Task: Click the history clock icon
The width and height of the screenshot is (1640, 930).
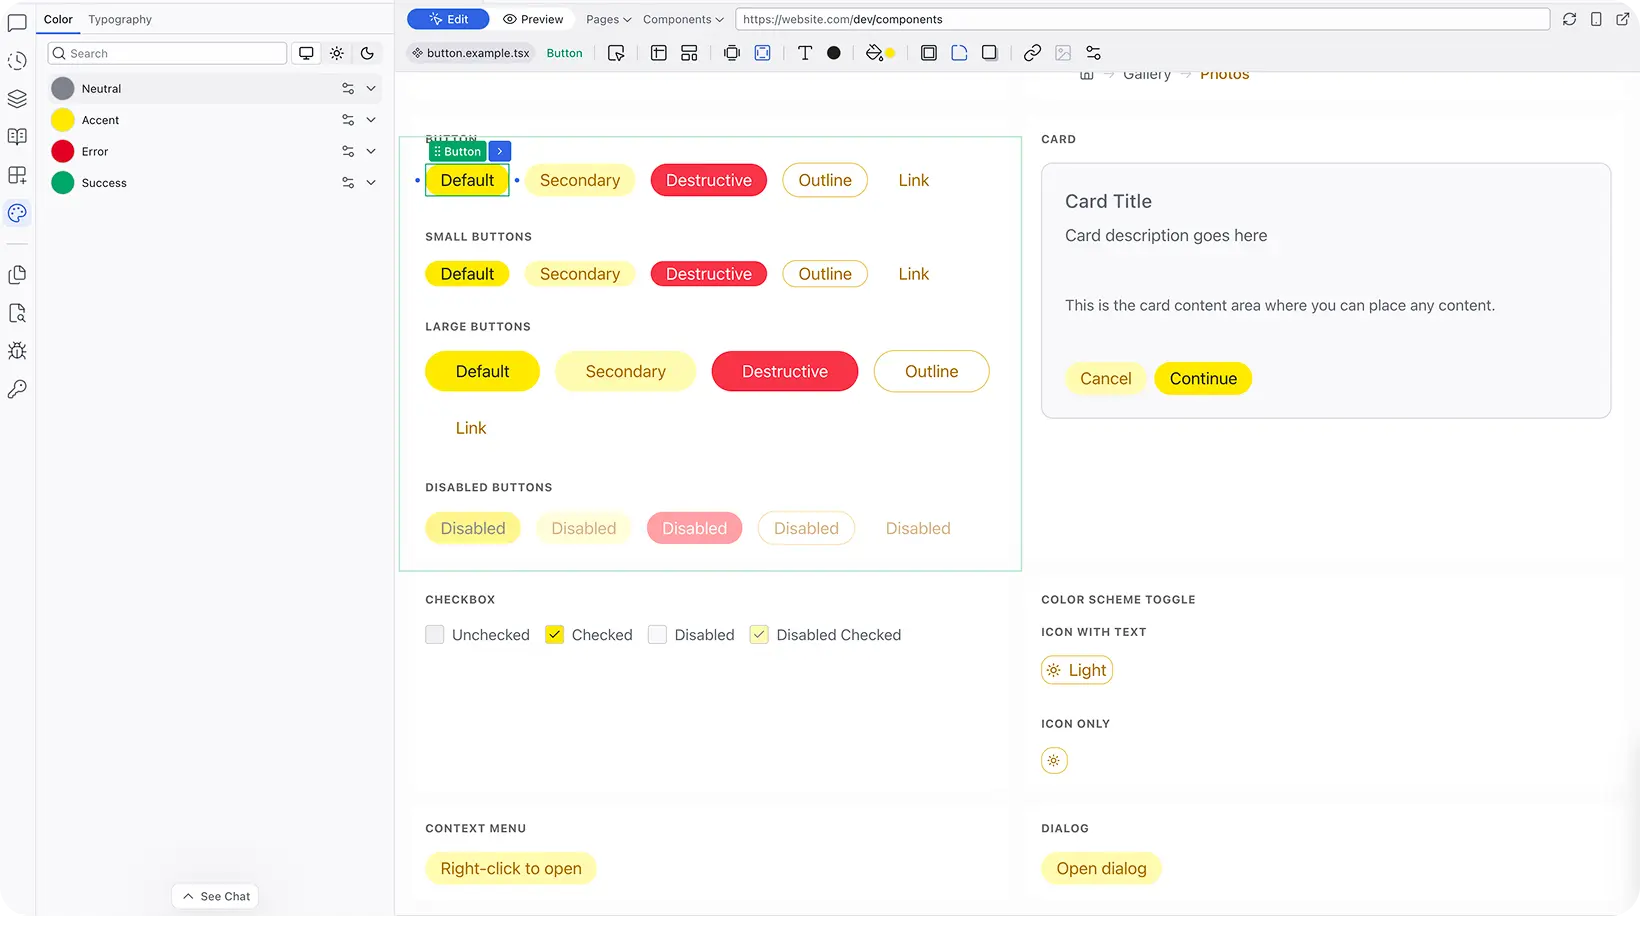Action: 17,61
